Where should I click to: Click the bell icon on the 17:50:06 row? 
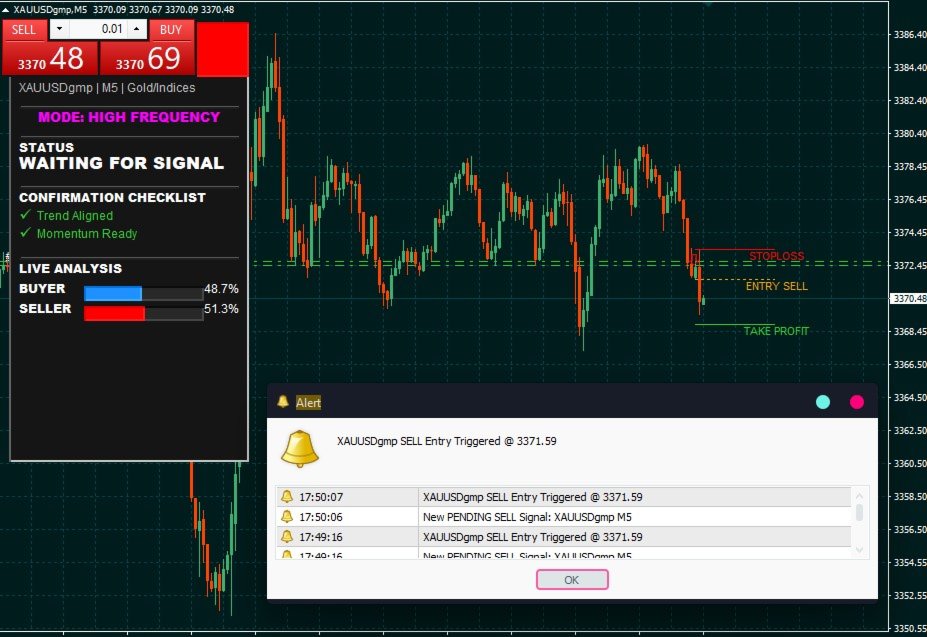point(287,517)
